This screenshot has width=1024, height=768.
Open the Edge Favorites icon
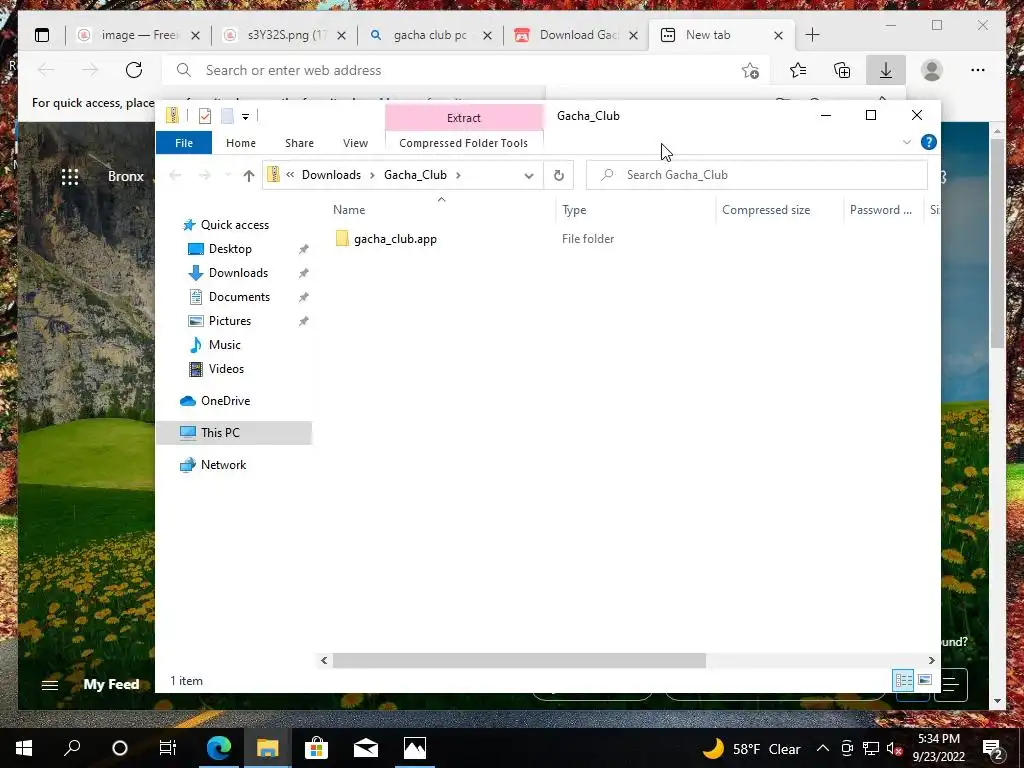coord(797,70)
